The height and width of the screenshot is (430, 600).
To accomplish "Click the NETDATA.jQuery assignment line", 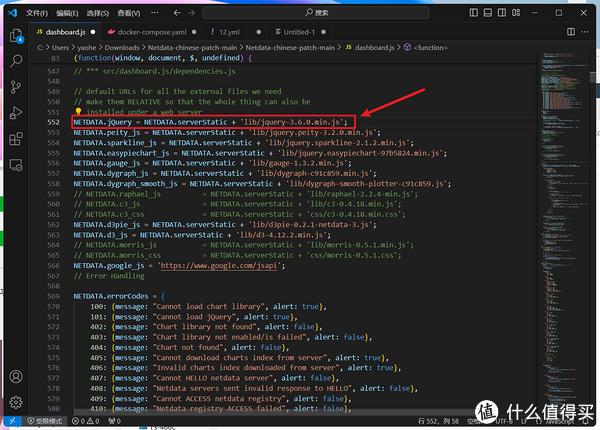I will [210, 122].
